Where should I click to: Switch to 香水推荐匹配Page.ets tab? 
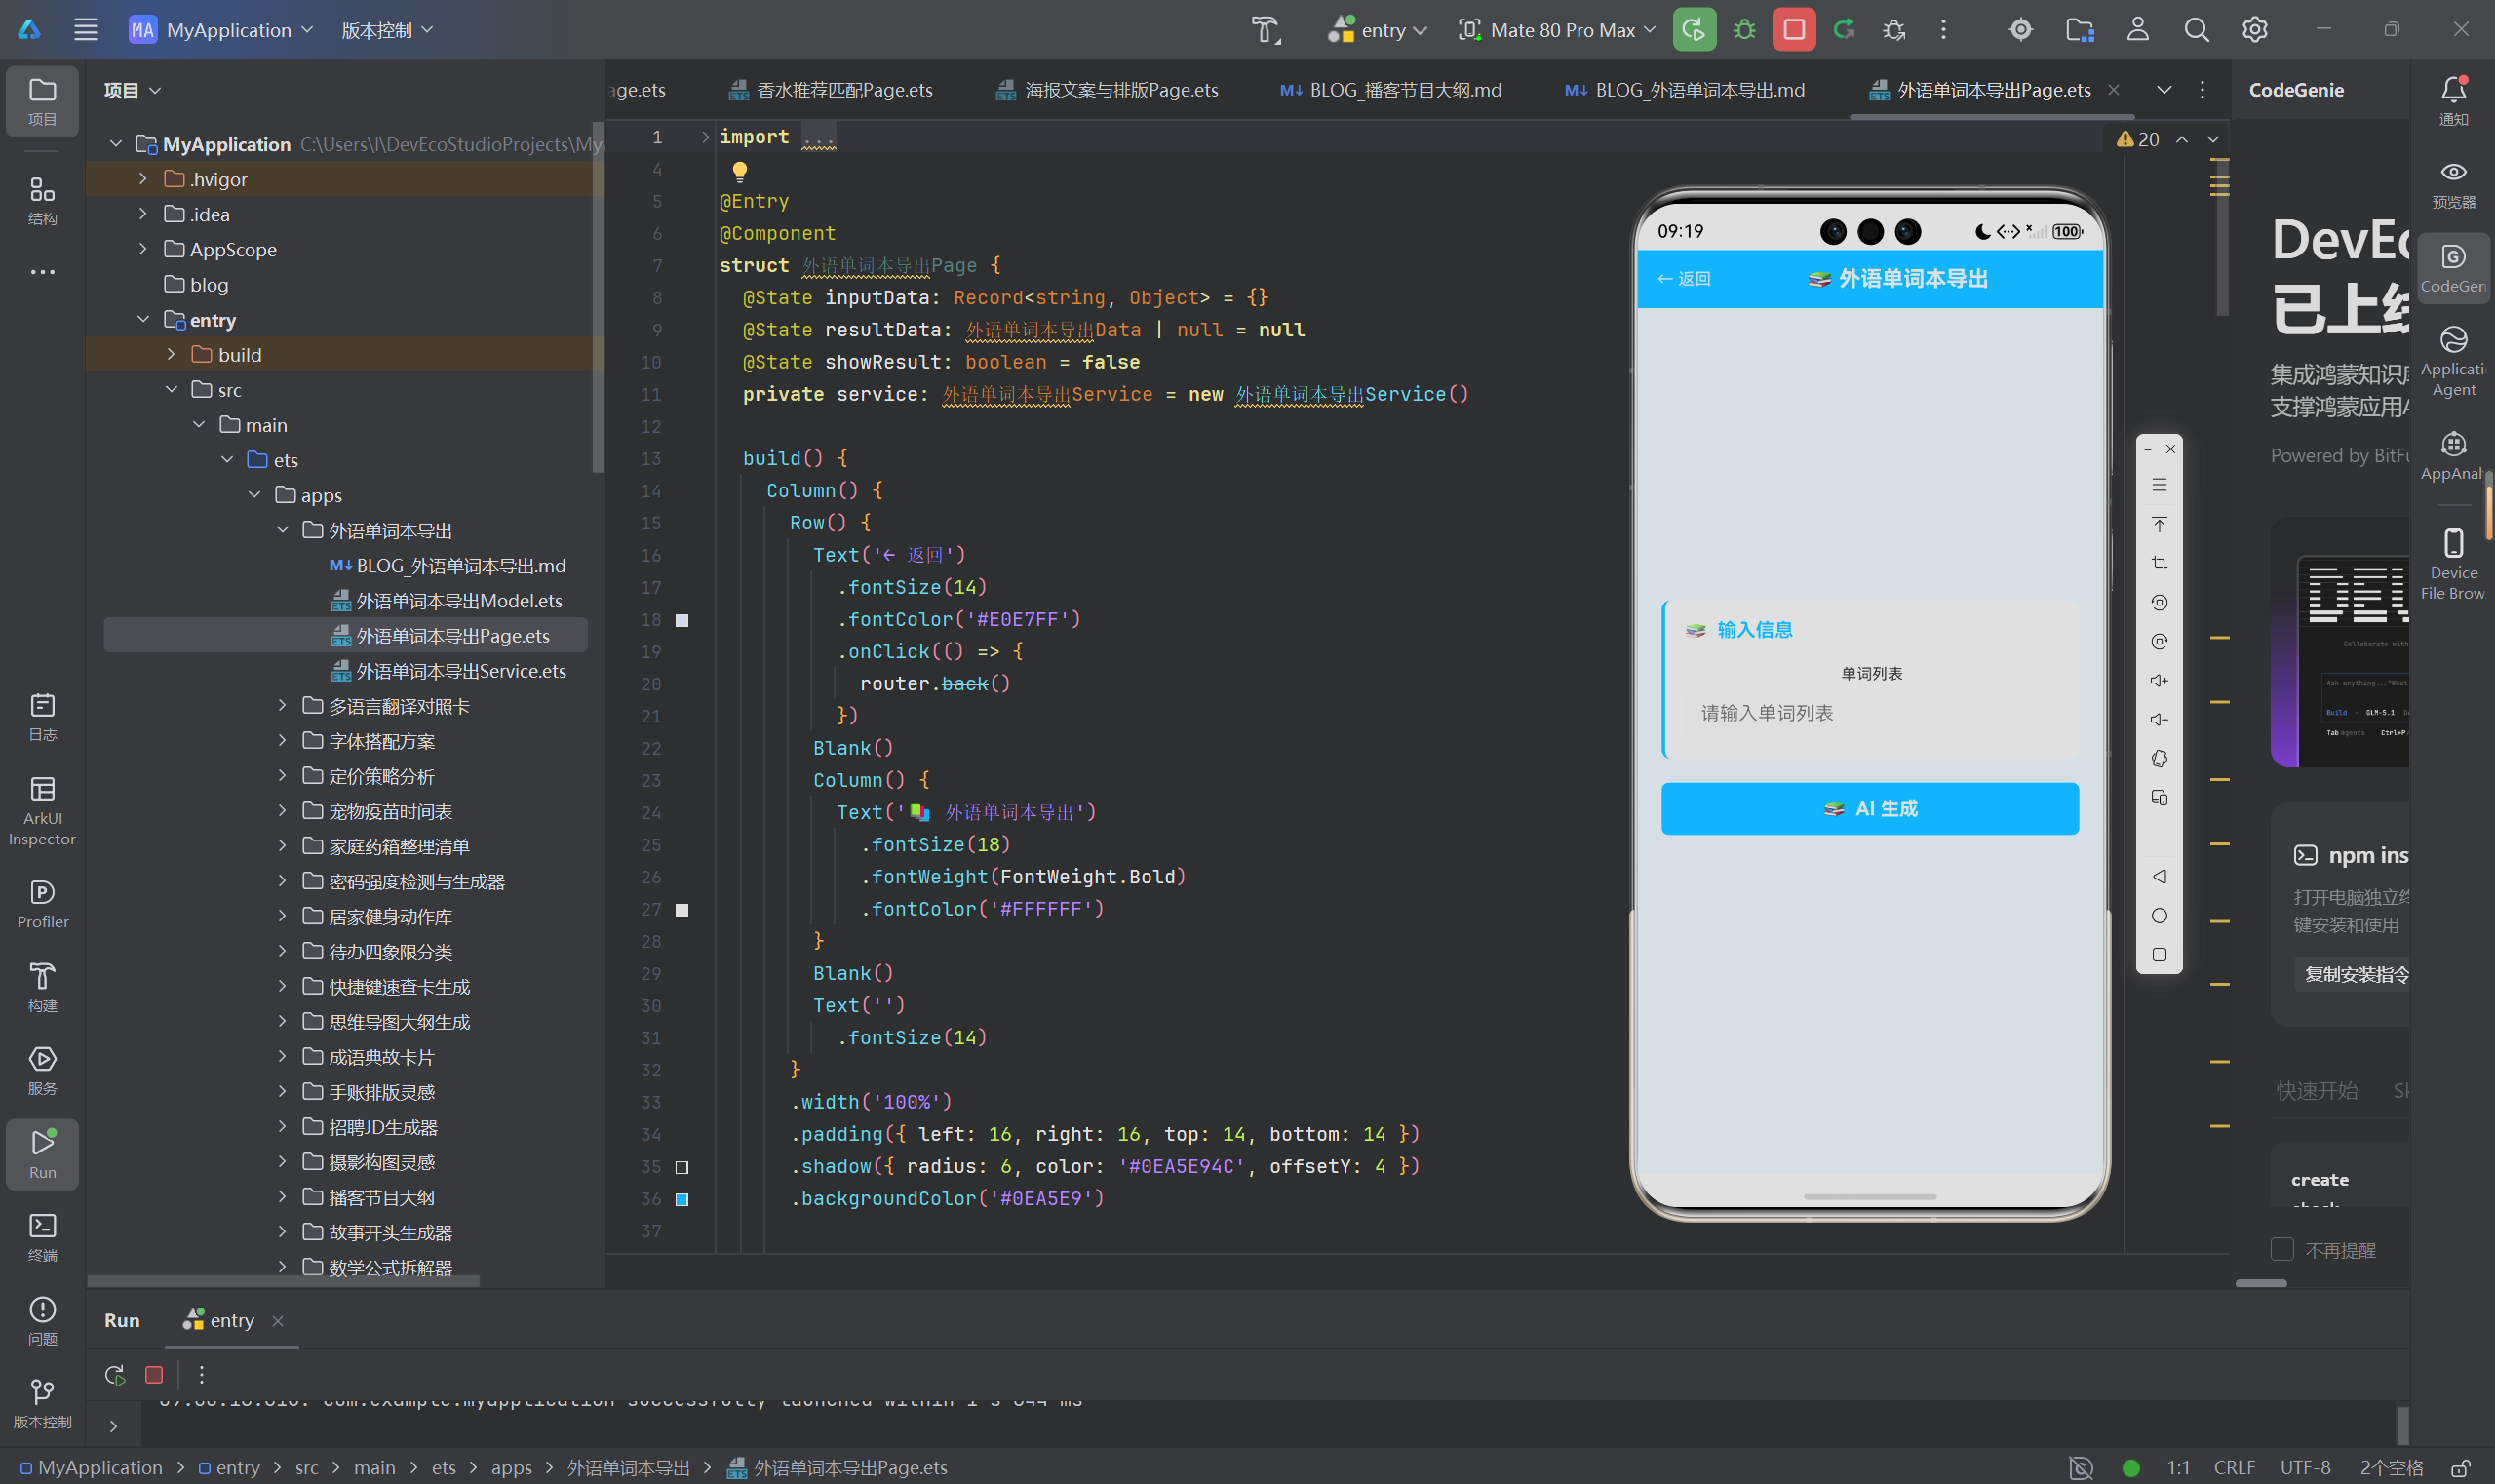click(x=831, y=90)
